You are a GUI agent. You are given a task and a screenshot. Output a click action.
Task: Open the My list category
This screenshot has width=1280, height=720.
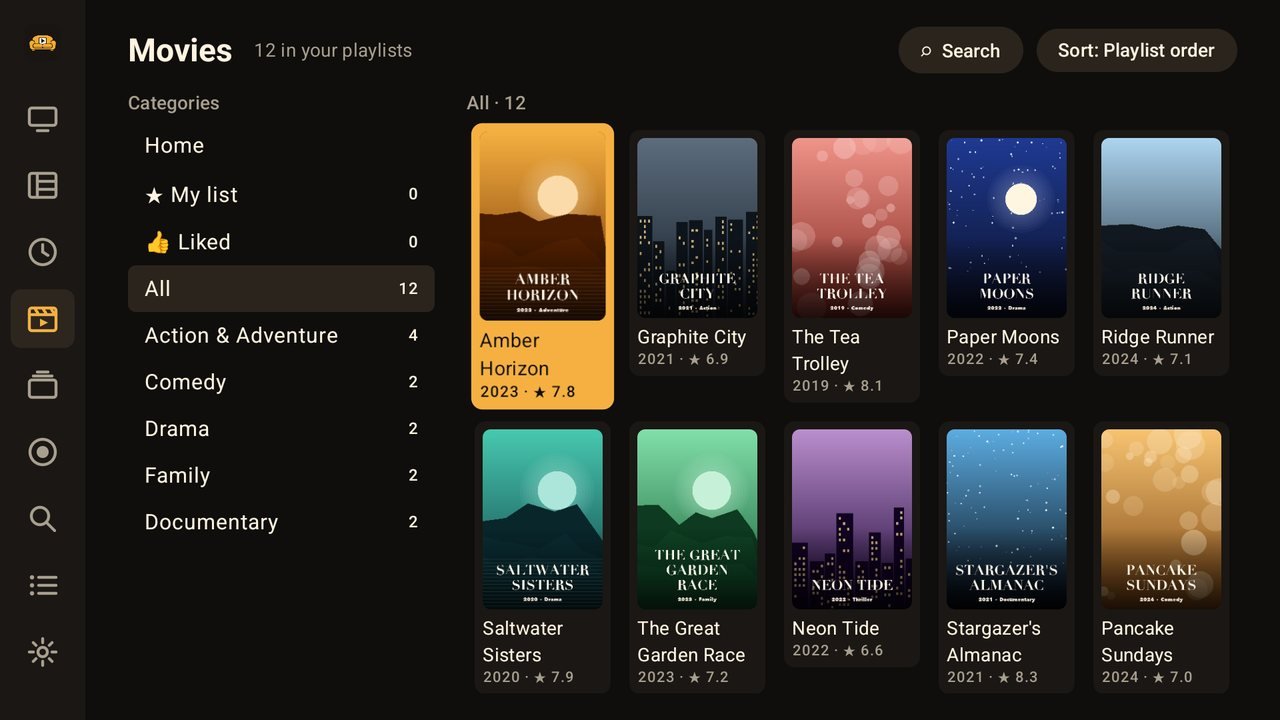[281, 195]
